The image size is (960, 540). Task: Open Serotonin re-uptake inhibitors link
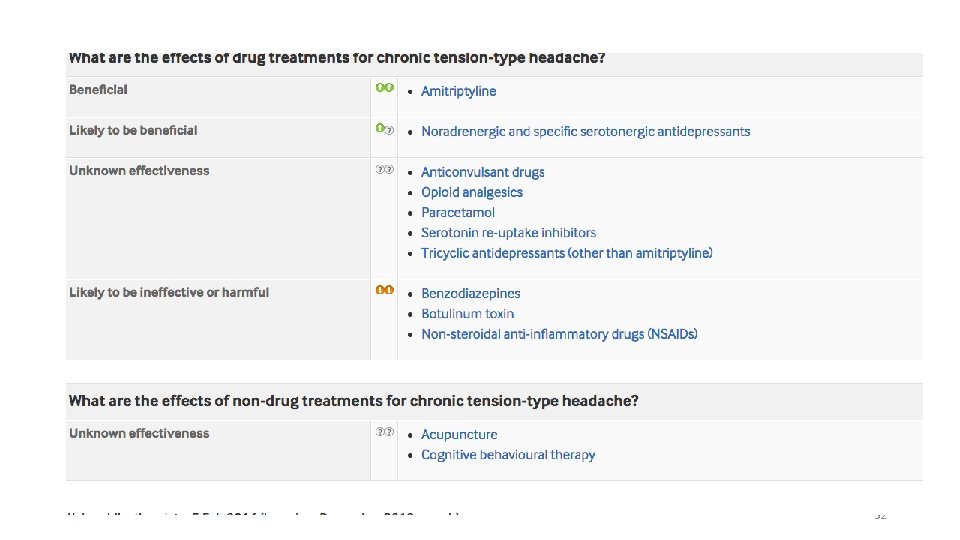[508, 233]
